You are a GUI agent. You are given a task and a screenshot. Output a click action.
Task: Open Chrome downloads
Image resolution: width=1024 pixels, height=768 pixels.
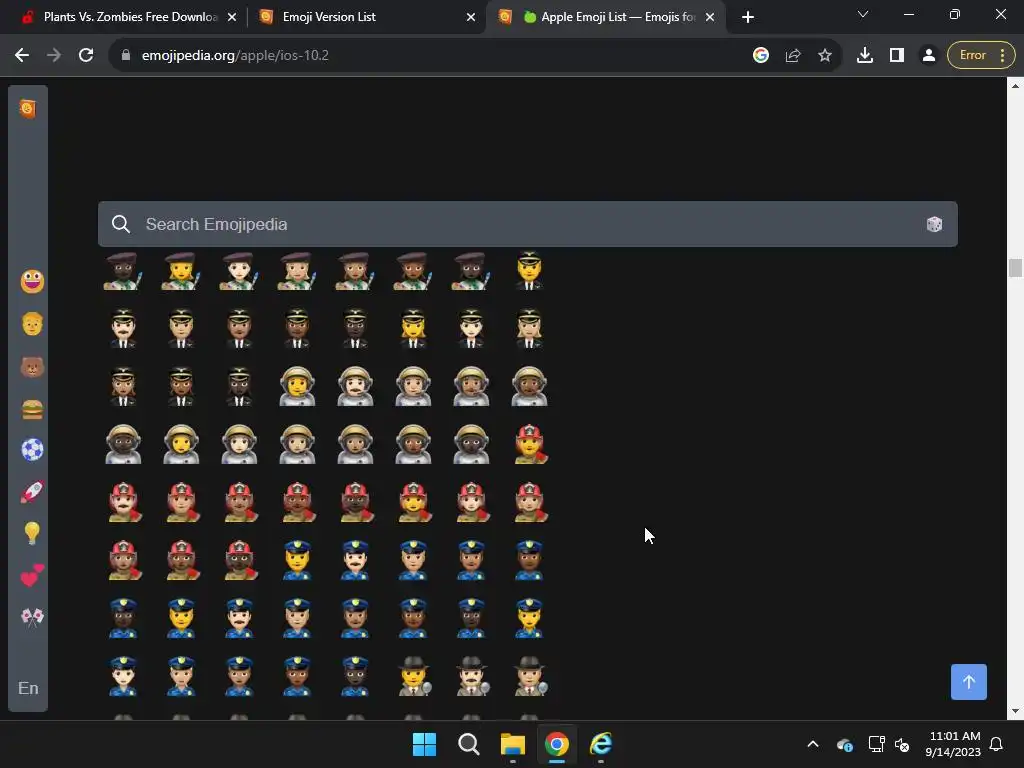(x=865, y=56)
